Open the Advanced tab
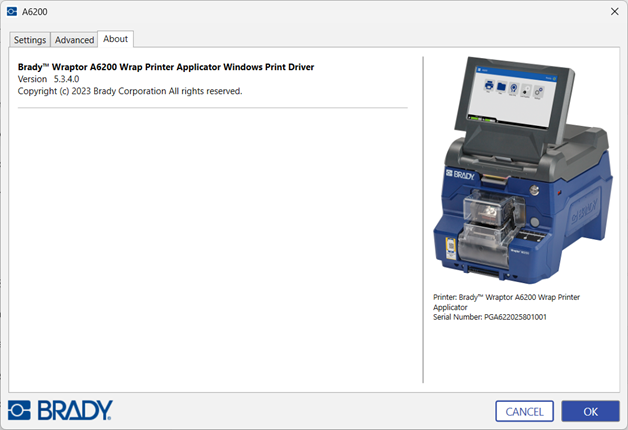Image resolution: width=628 pixels, height=430 pixels. (74, 40)
